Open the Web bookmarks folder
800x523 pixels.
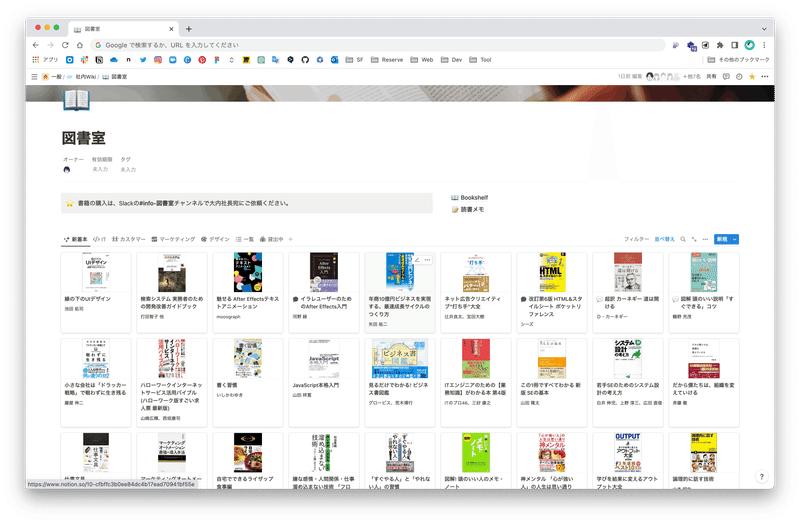coord(422,60)
